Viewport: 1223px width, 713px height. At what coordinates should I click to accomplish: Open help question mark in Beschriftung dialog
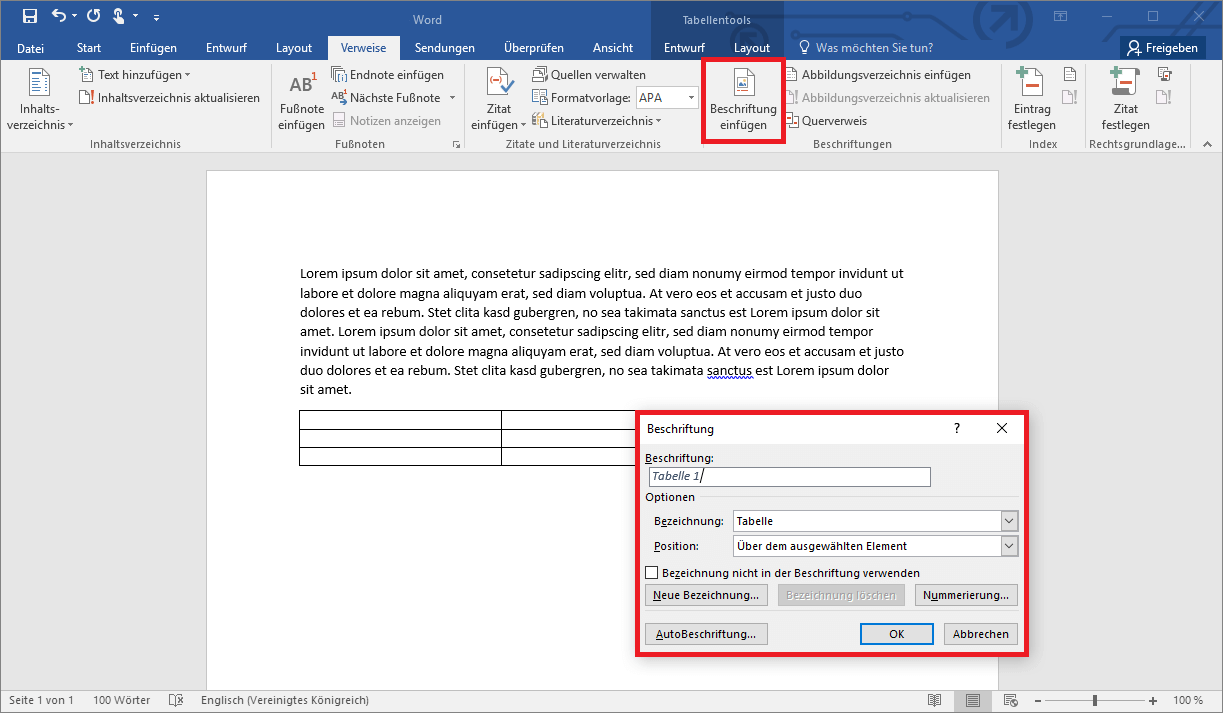point(956,429)
